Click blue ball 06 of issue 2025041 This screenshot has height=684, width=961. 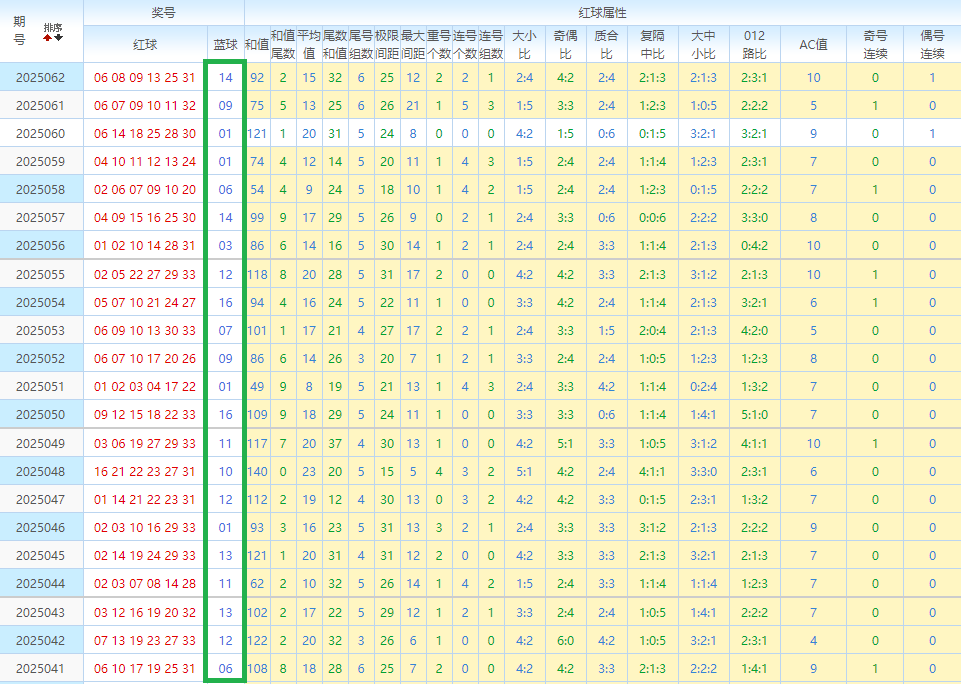225,669
